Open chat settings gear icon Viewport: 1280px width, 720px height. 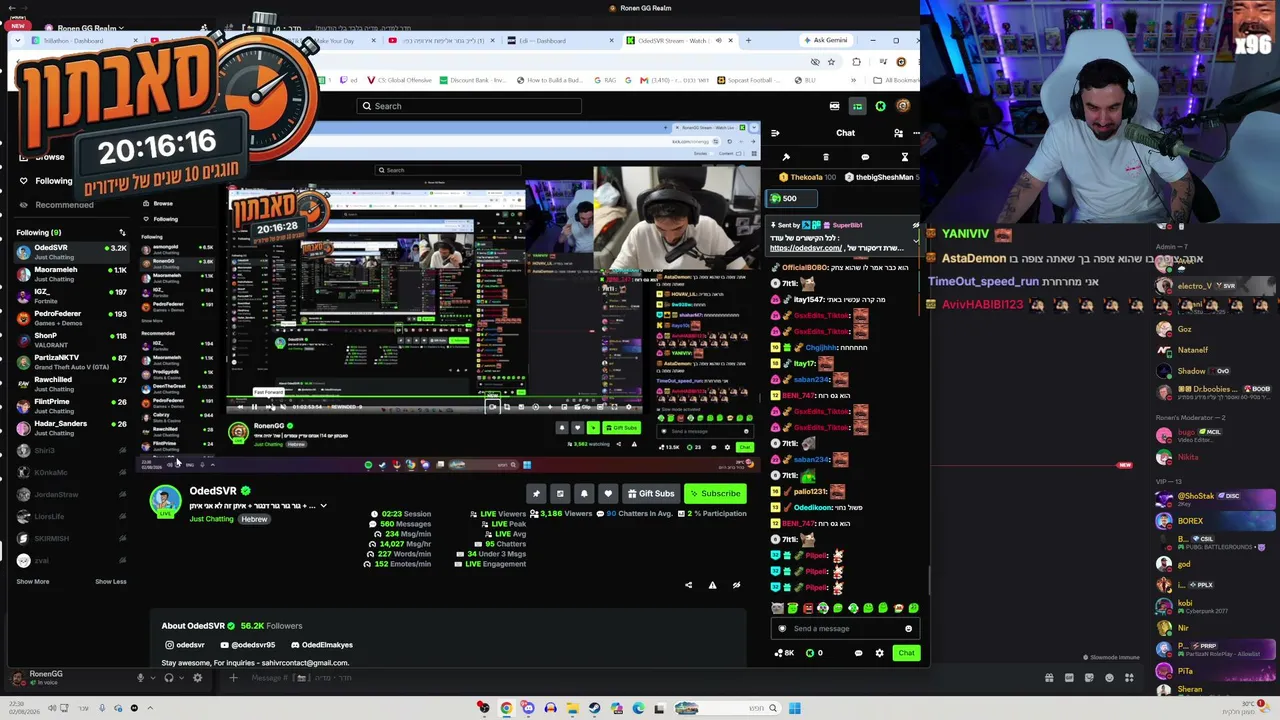879,653
